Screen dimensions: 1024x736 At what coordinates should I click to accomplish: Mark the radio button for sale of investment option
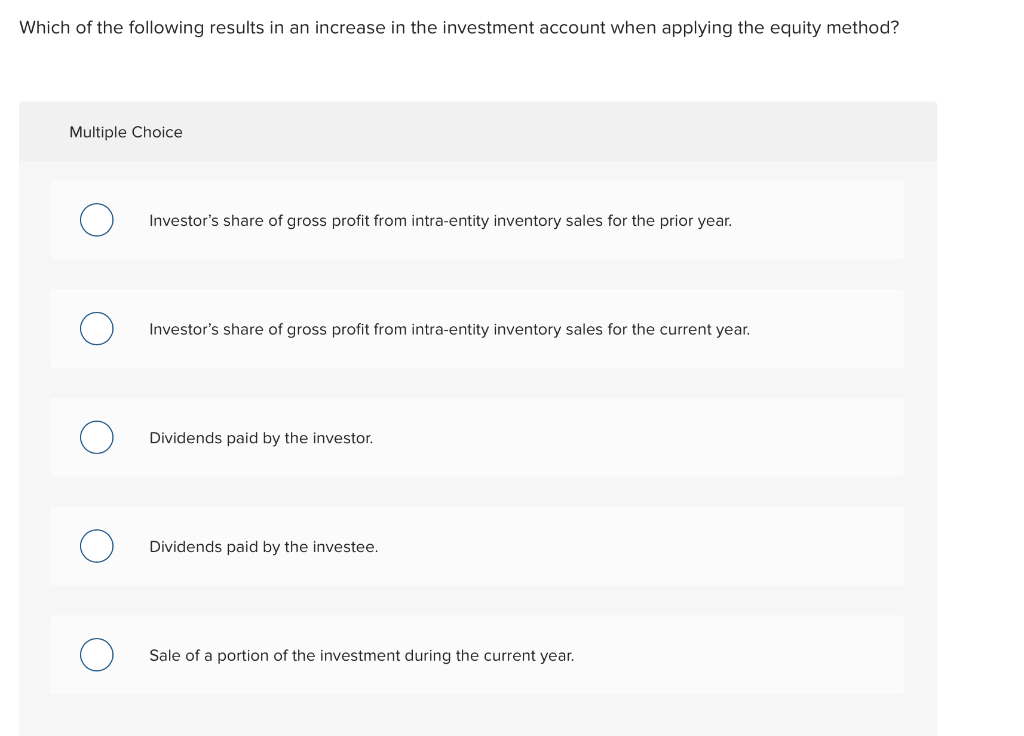pos(96,655)
